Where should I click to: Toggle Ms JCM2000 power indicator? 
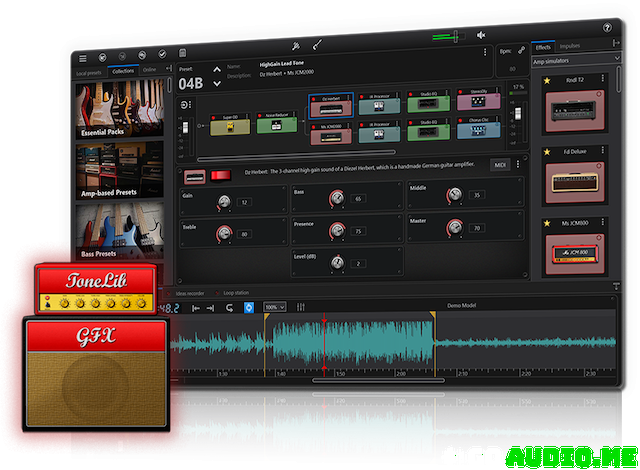tap(313, 127)
